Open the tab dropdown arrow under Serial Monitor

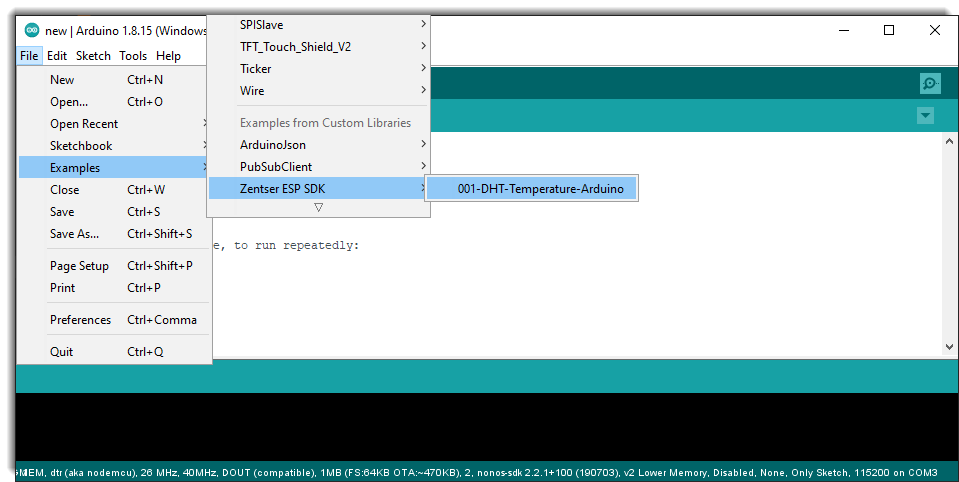pyautogui.click(x=925, y=115)
